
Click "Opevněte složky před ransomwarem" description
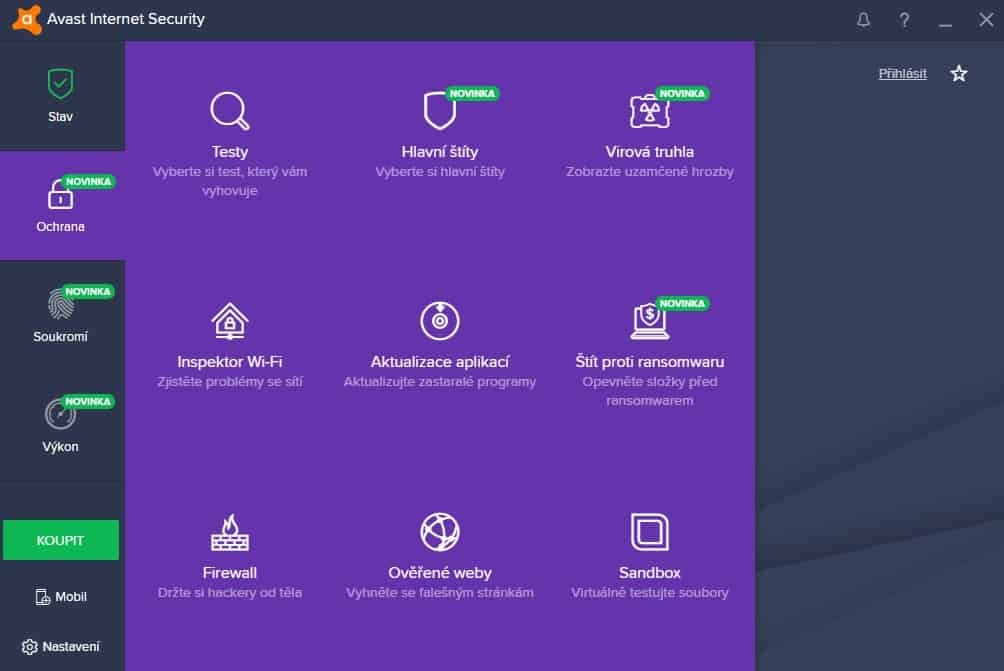[x=649, y=391]
